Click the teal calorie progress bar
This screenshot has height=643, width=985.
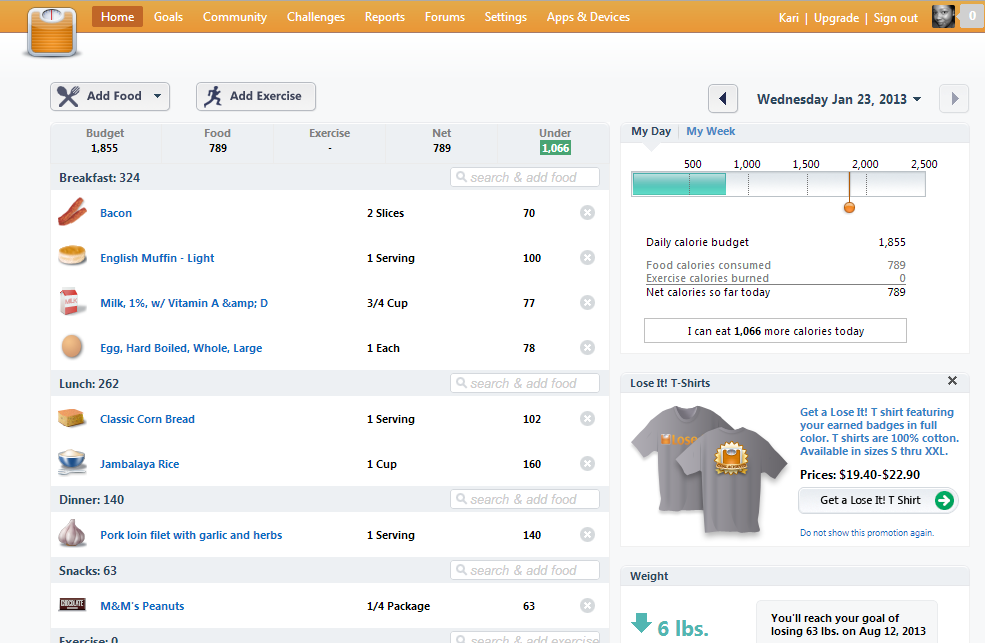(679, 184)
